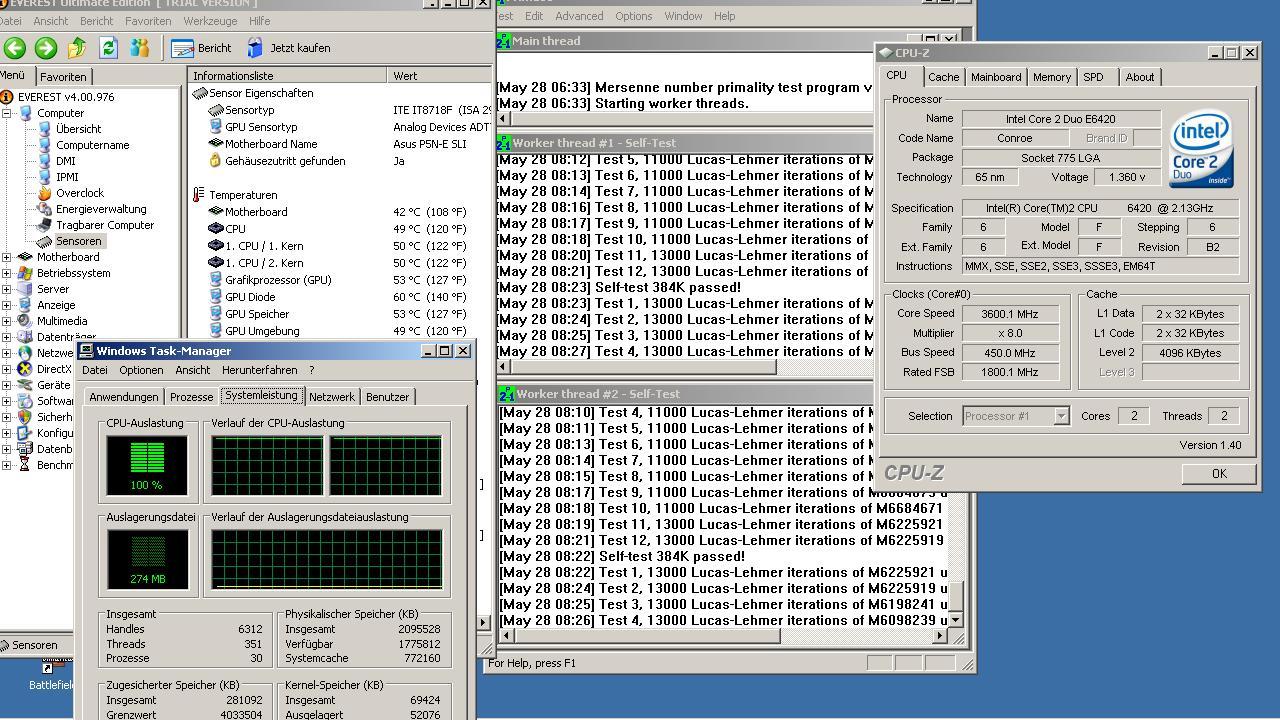Switch to Benutzer tab in Task-Manager

click(387, 397)
